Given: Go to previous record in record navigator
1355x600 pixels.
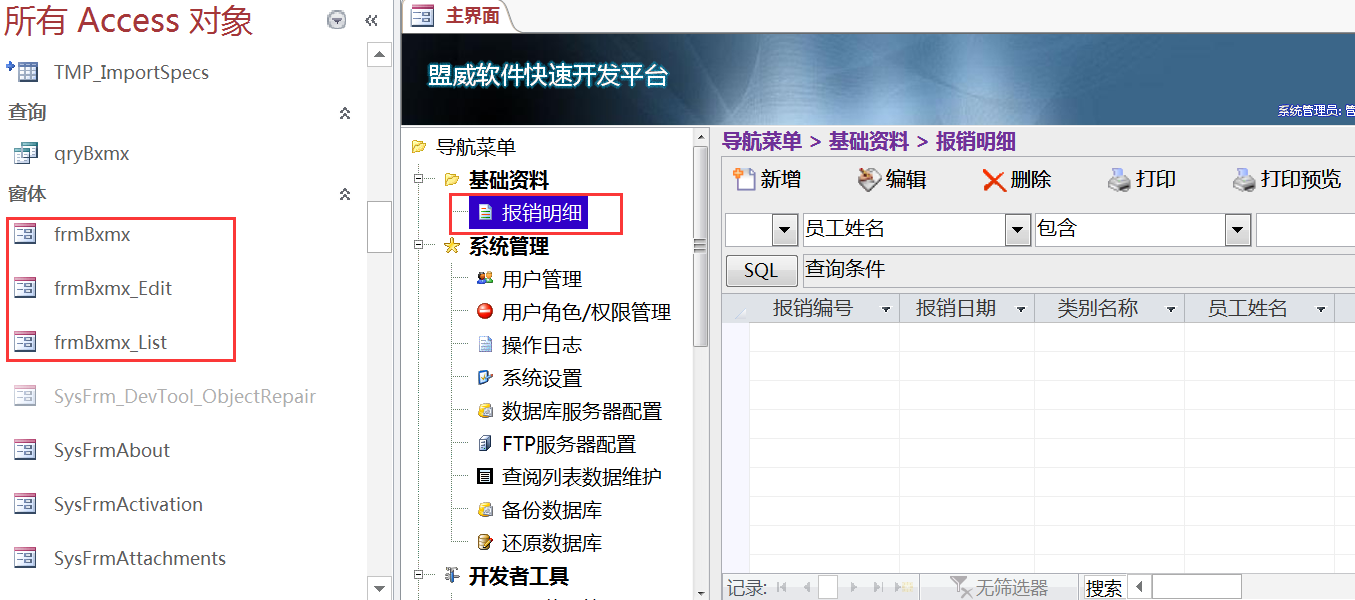Looking at the screenshot, I should coord(806,588).
